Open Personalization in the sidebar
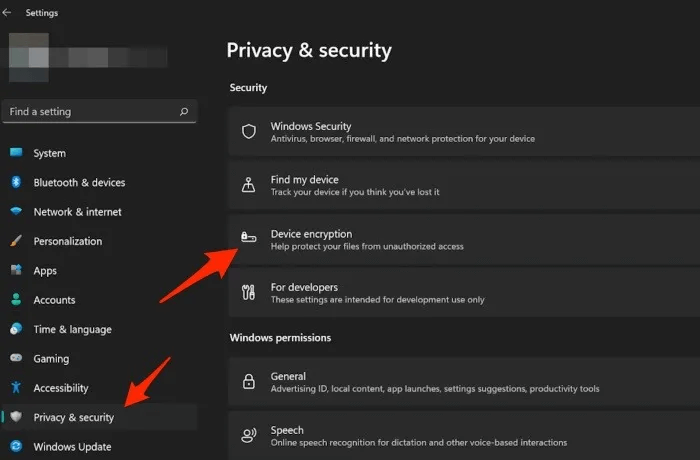The width and height of the screenshot is (700, 460). (67, 241)
